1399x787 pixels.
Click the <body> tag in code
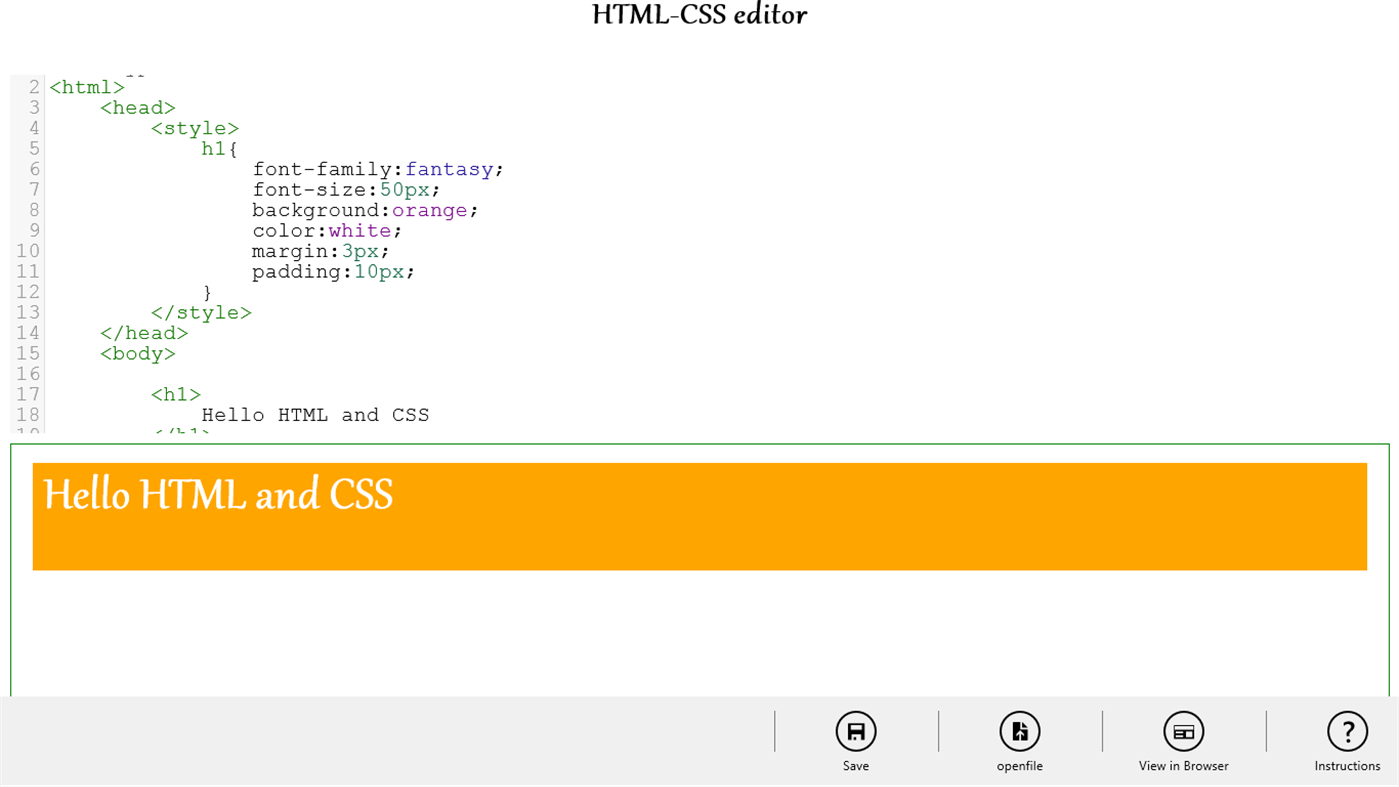point(138,354)
